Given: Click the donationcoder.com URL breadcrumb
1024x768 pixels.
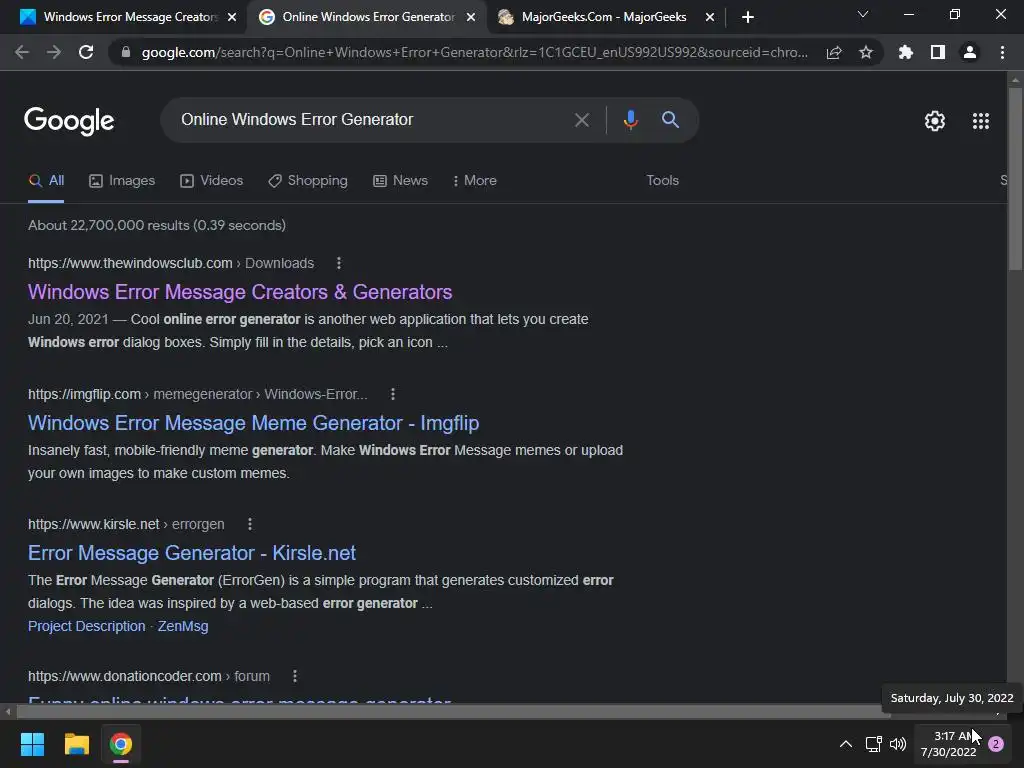Looking at the screenshot, I should coord(149,676).
